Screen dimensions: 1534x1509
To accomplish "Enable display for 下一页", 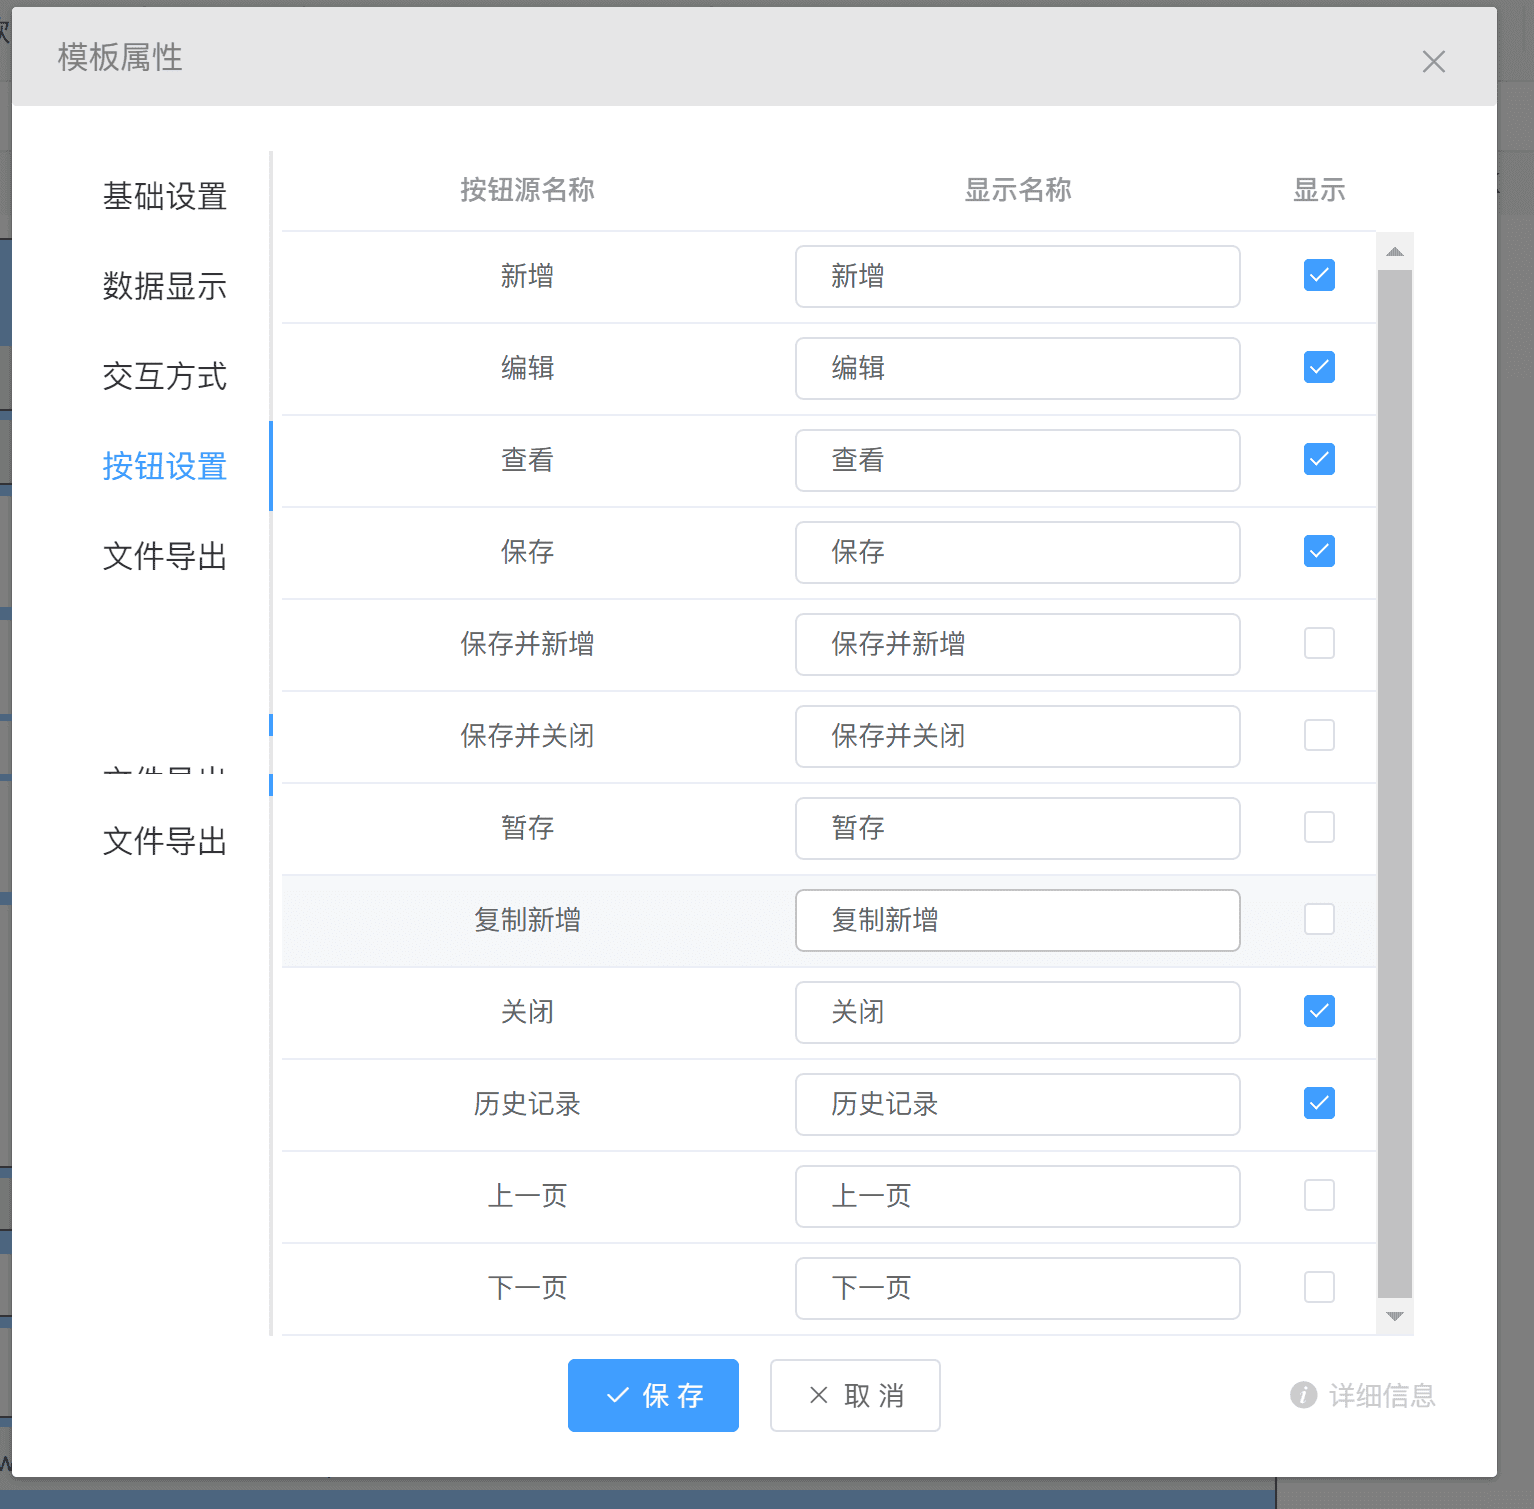I will 1319,1287.
